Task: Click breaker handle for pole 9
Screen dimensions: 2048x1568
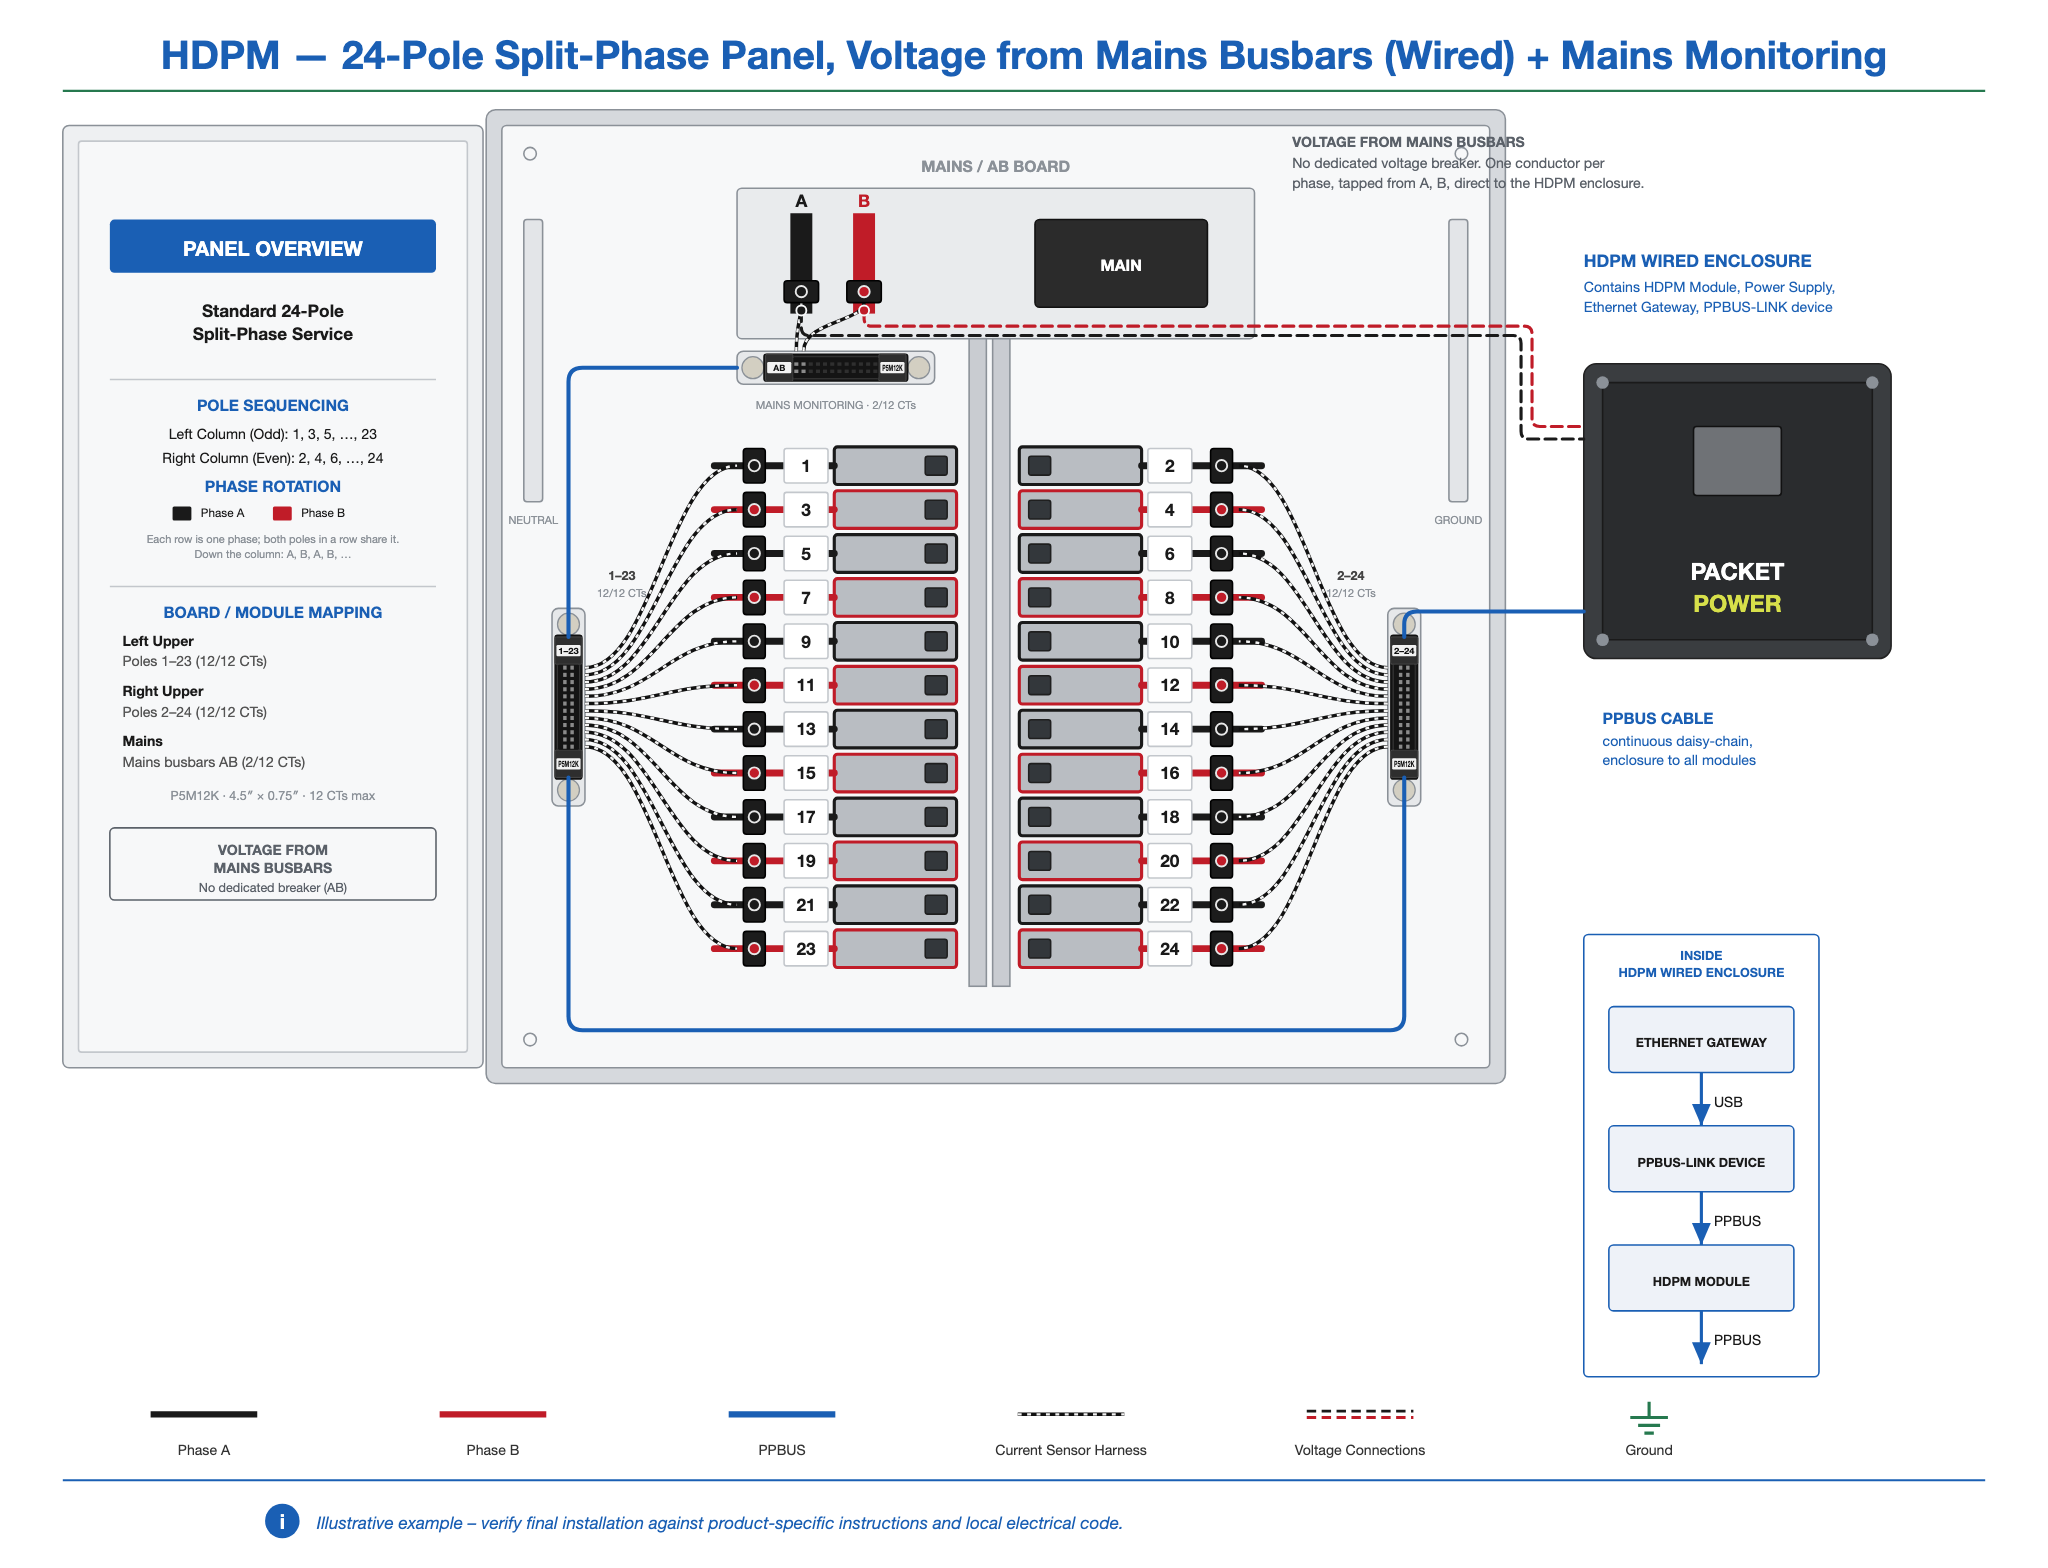Action: 936,642
